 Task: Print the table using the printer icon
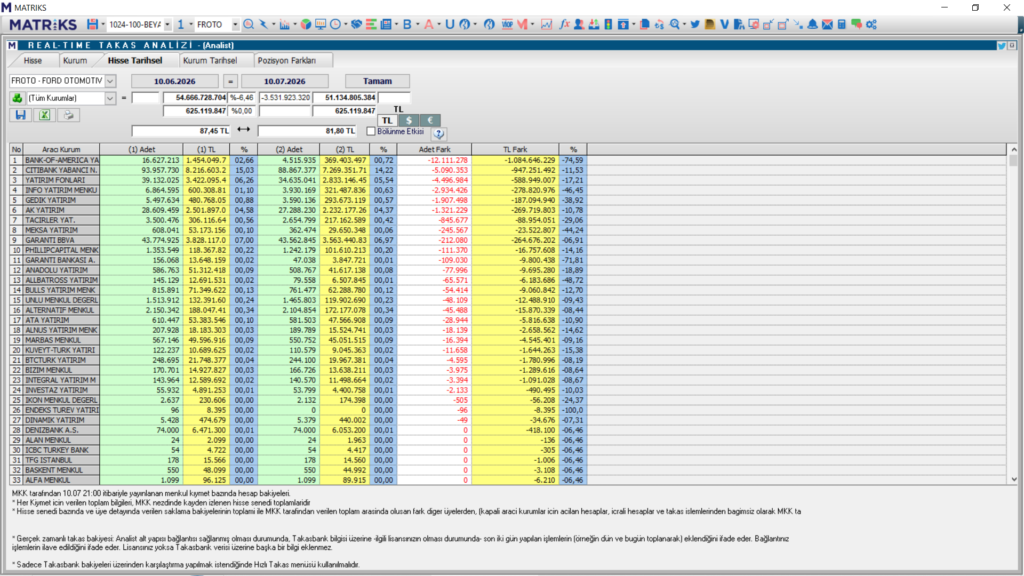point(68,115)
